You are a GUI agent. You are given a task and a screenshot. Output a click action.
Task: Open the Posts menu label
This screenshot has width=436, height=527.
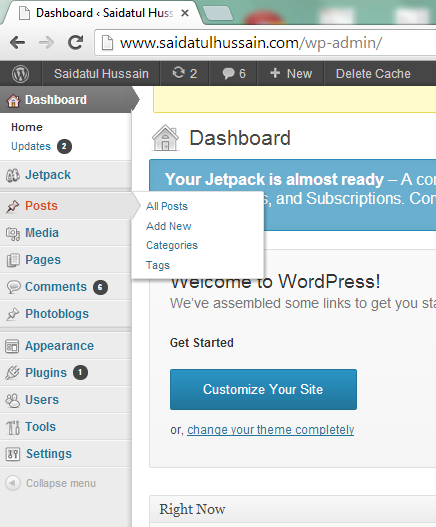tap(41, 206)
